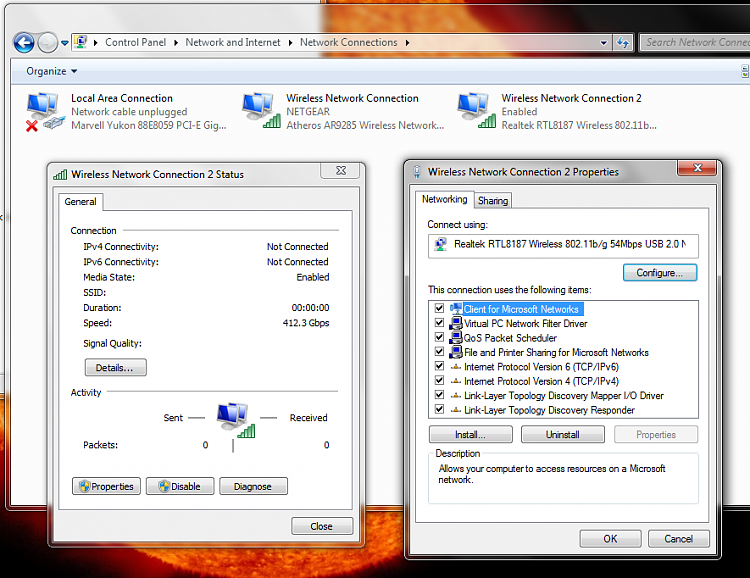Go to Network and Internet breadcrumb
This screenshot has height=578, width=750.
(233, 42)
